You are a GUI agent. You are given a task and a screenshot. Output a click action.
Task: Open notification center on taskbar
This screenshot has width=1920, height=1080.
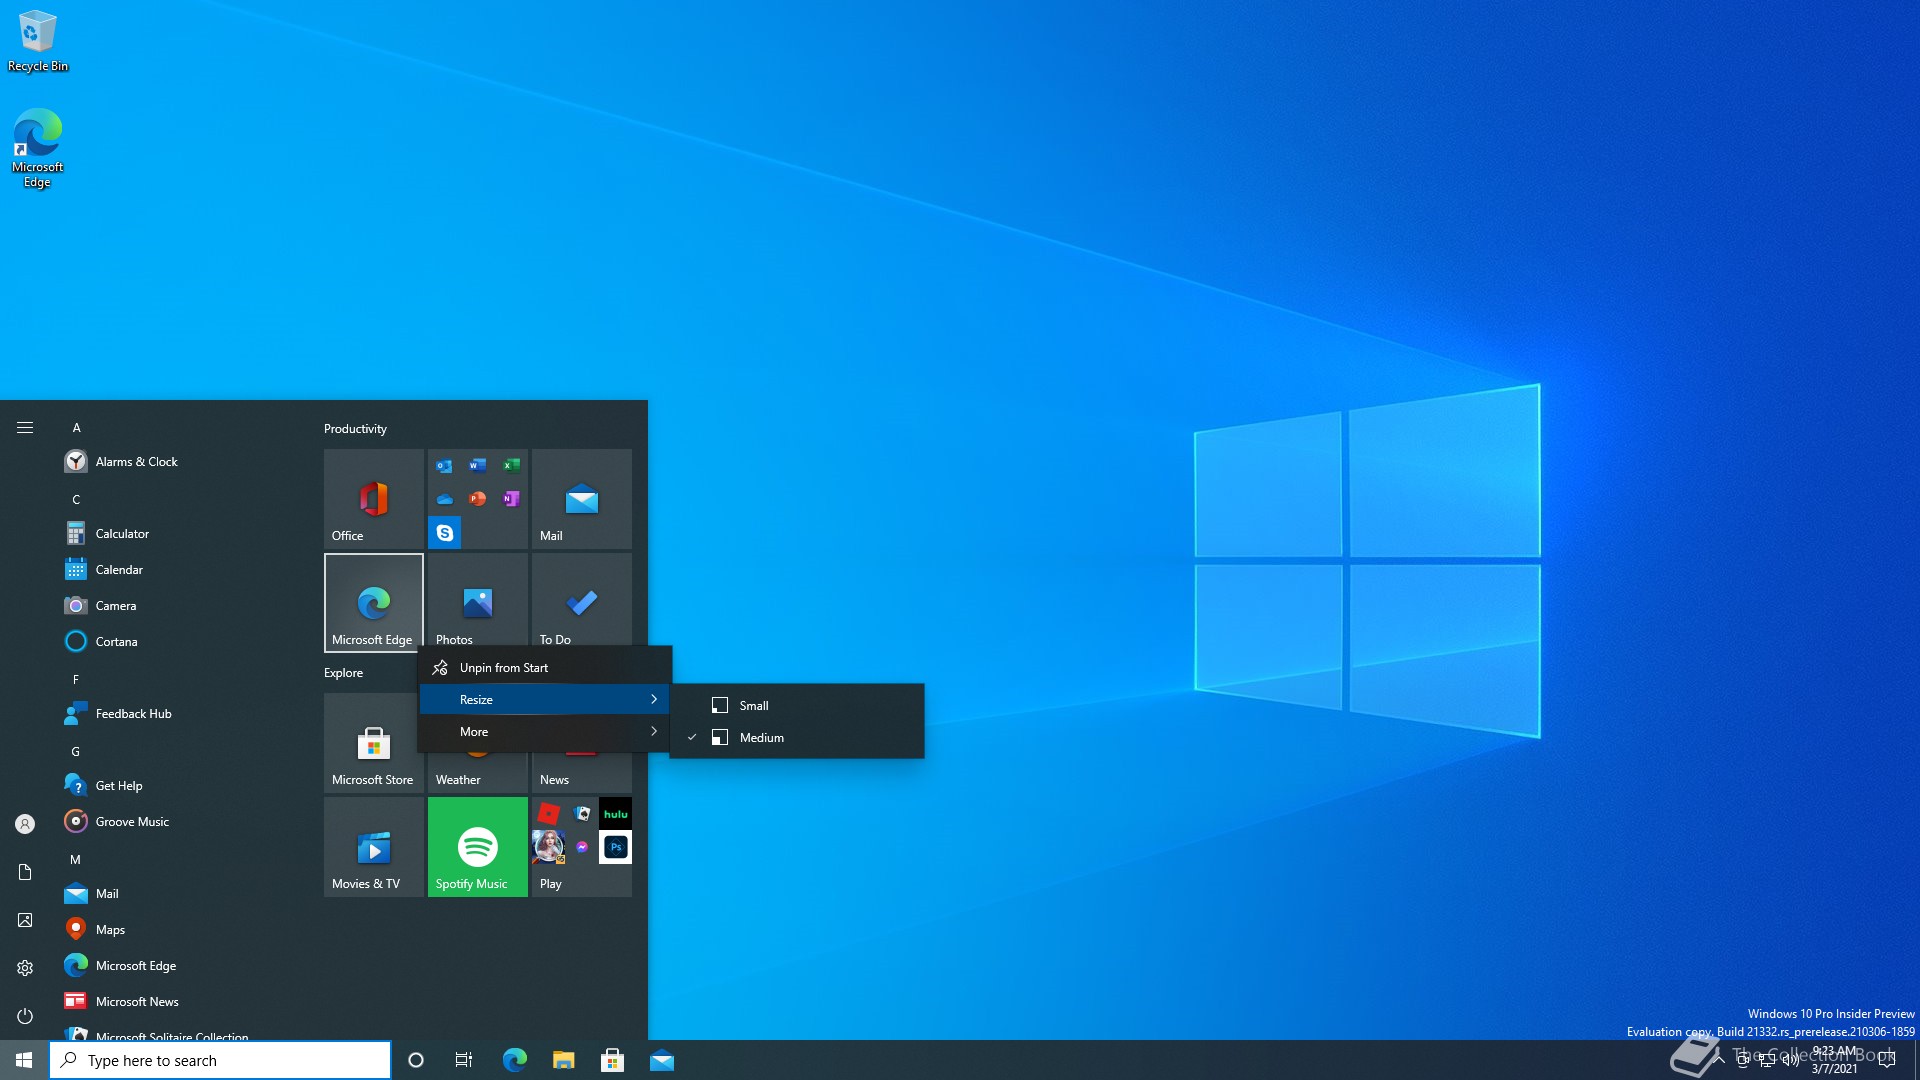click(x=1887, y=1060)
